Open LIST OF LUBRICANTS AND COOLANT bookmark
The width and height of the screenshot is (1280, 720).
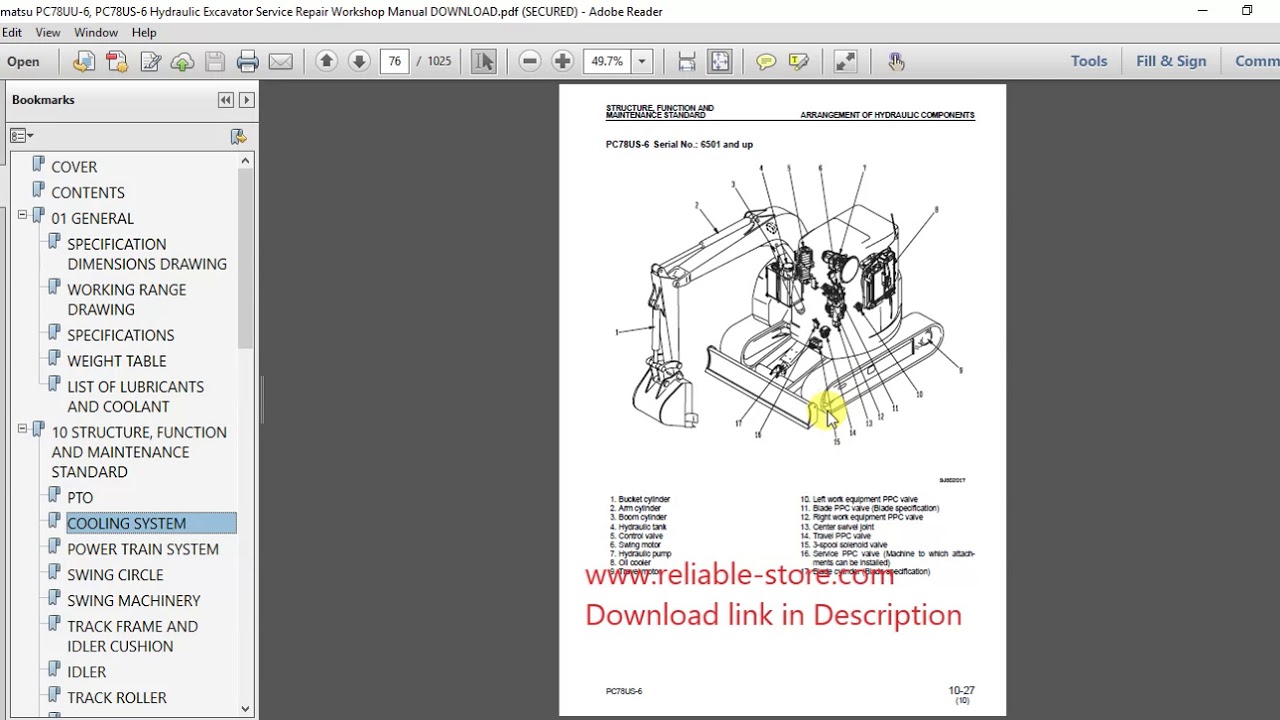(x=135, y=397)
